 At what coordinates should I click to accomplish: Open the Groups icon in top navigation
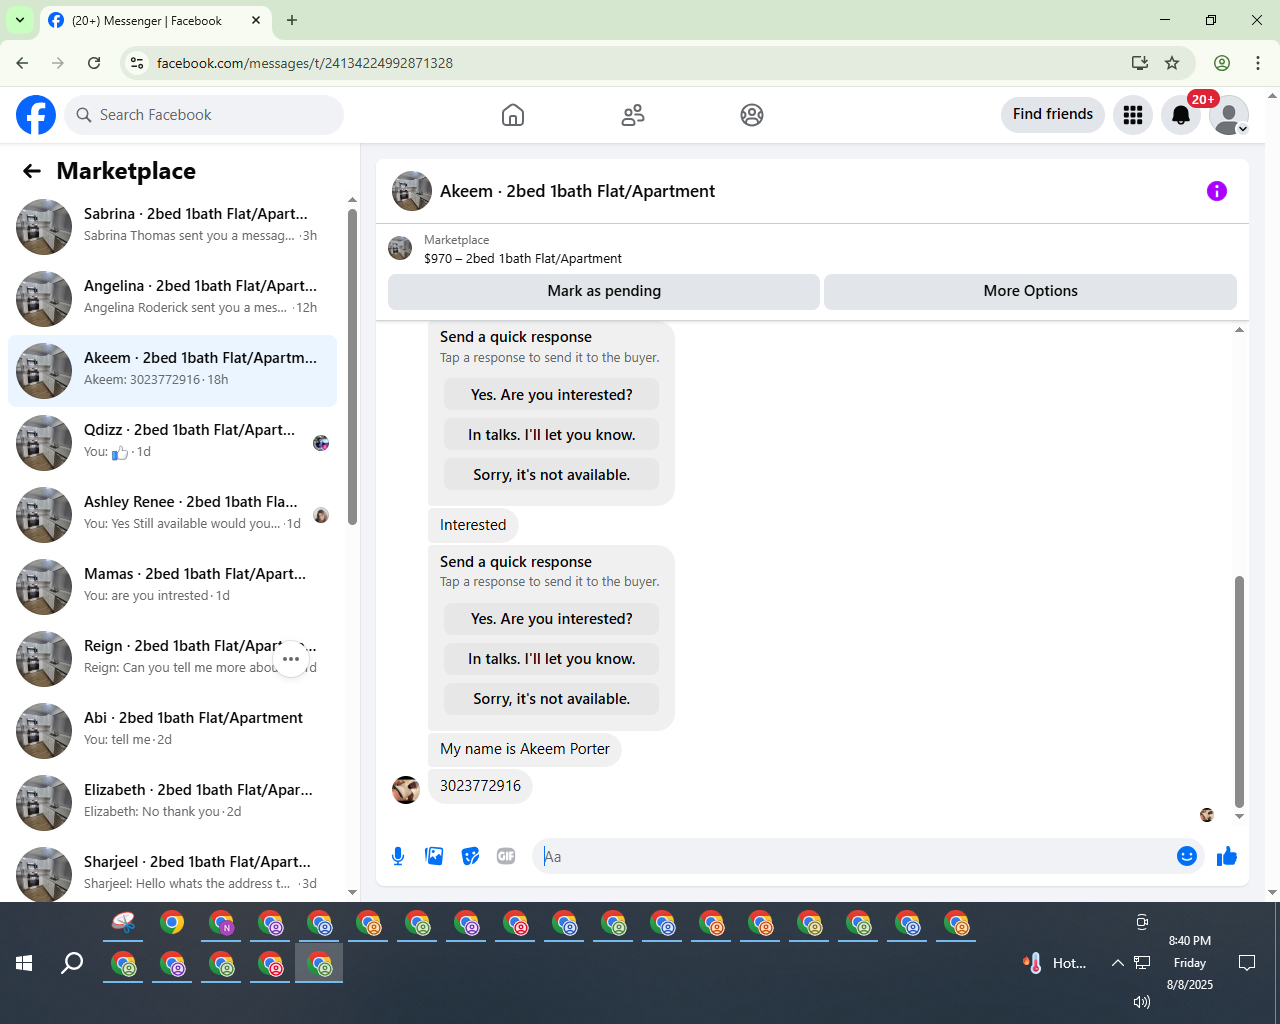(752, 115)
